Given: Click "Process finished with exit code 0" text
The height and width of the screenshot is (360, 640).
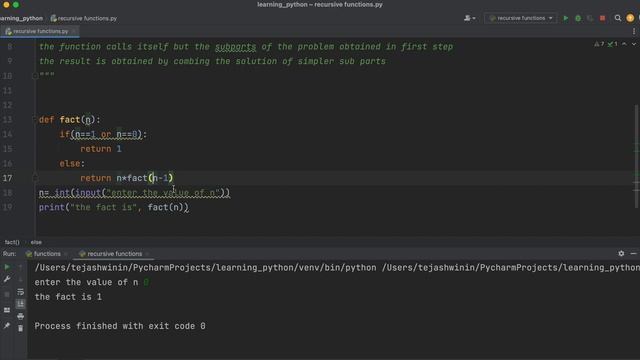Looking at the screenshot, I should [x=120, y=326].
